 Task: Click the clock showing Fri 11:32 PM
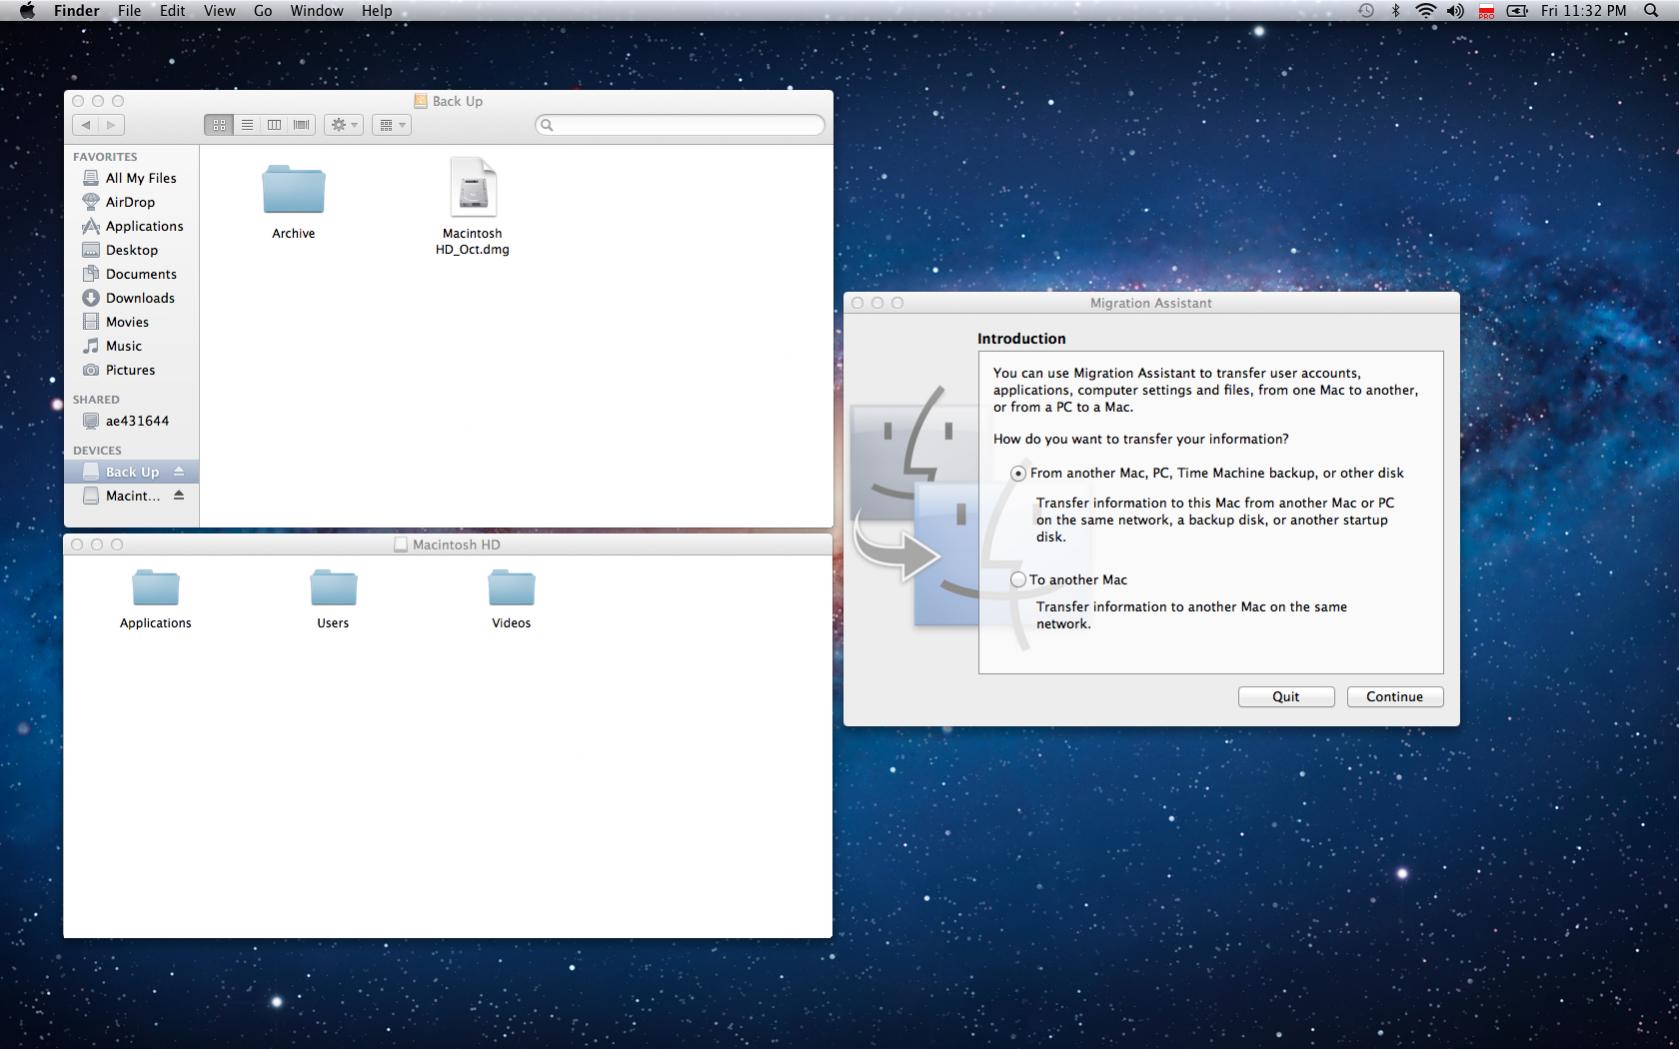pos(1584,11)
